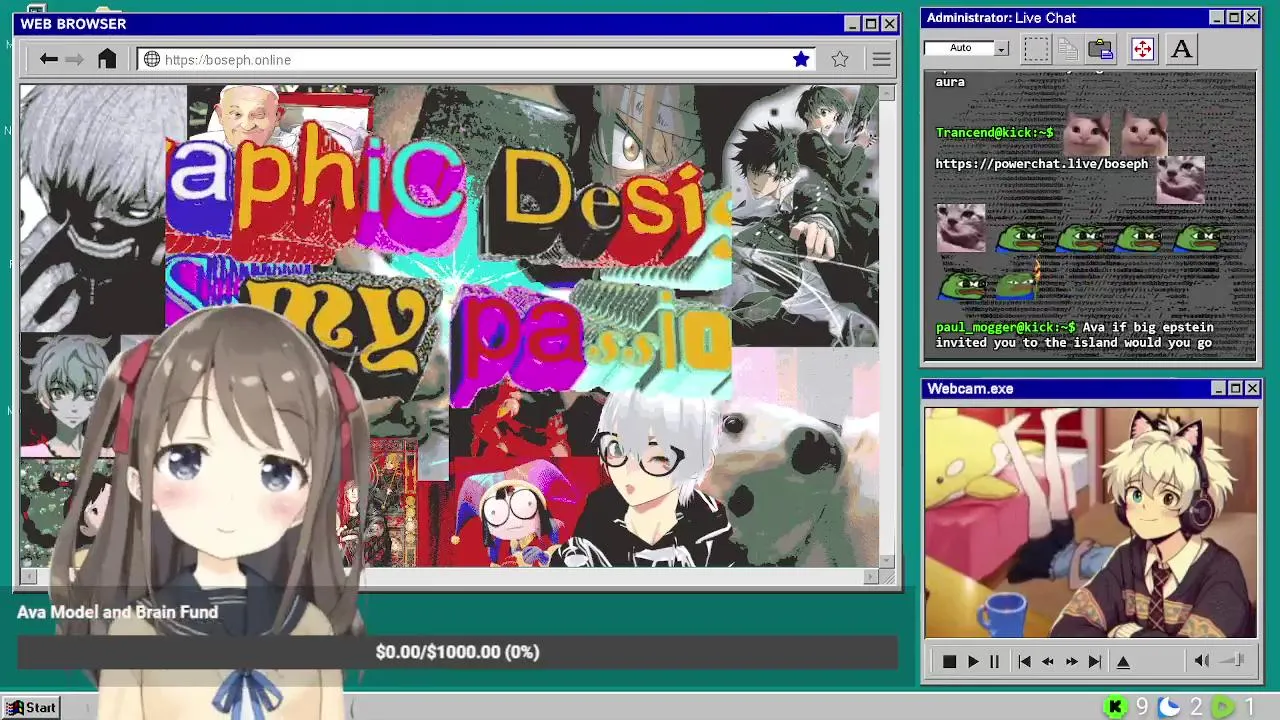Click the green Kick icon in the tray
This screenshot has width=1280, height=720.
(1115, 708)
